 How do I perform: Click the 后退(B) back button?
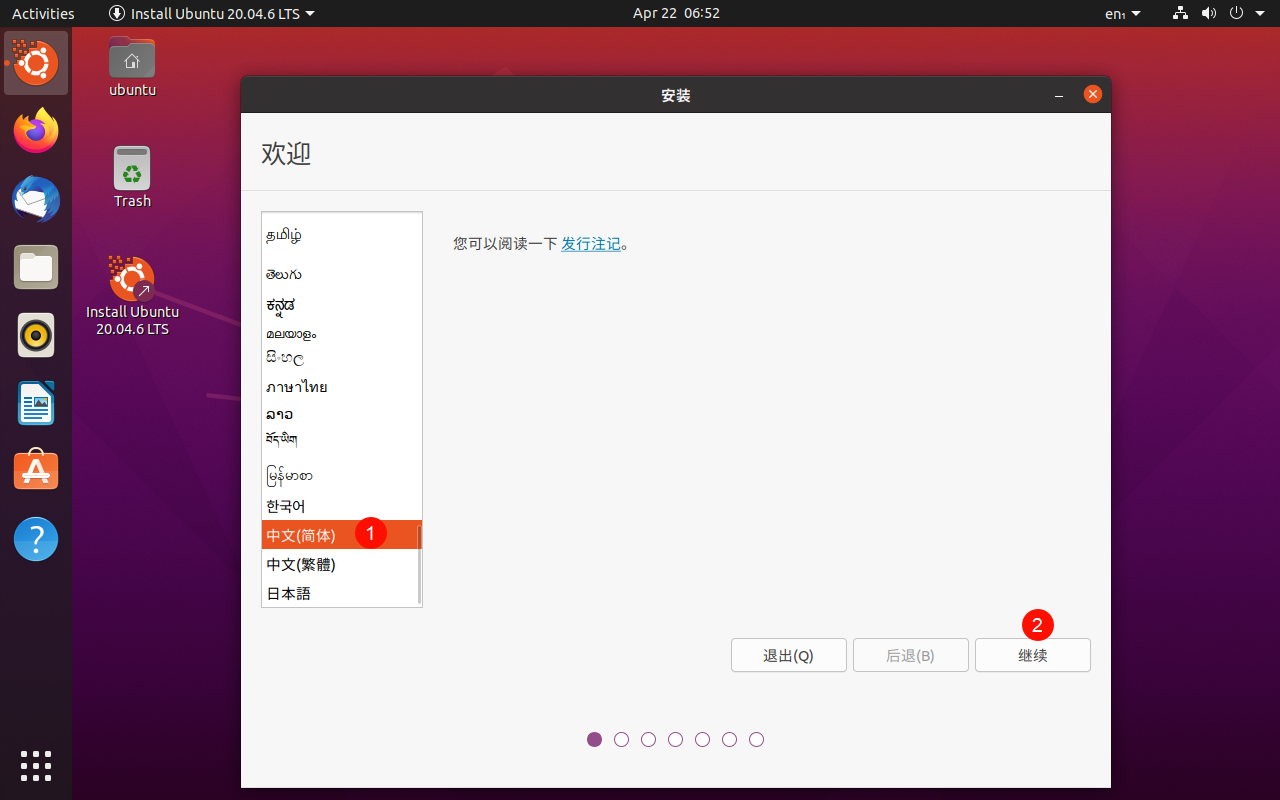pyautogui.click(x=911, y=655)
